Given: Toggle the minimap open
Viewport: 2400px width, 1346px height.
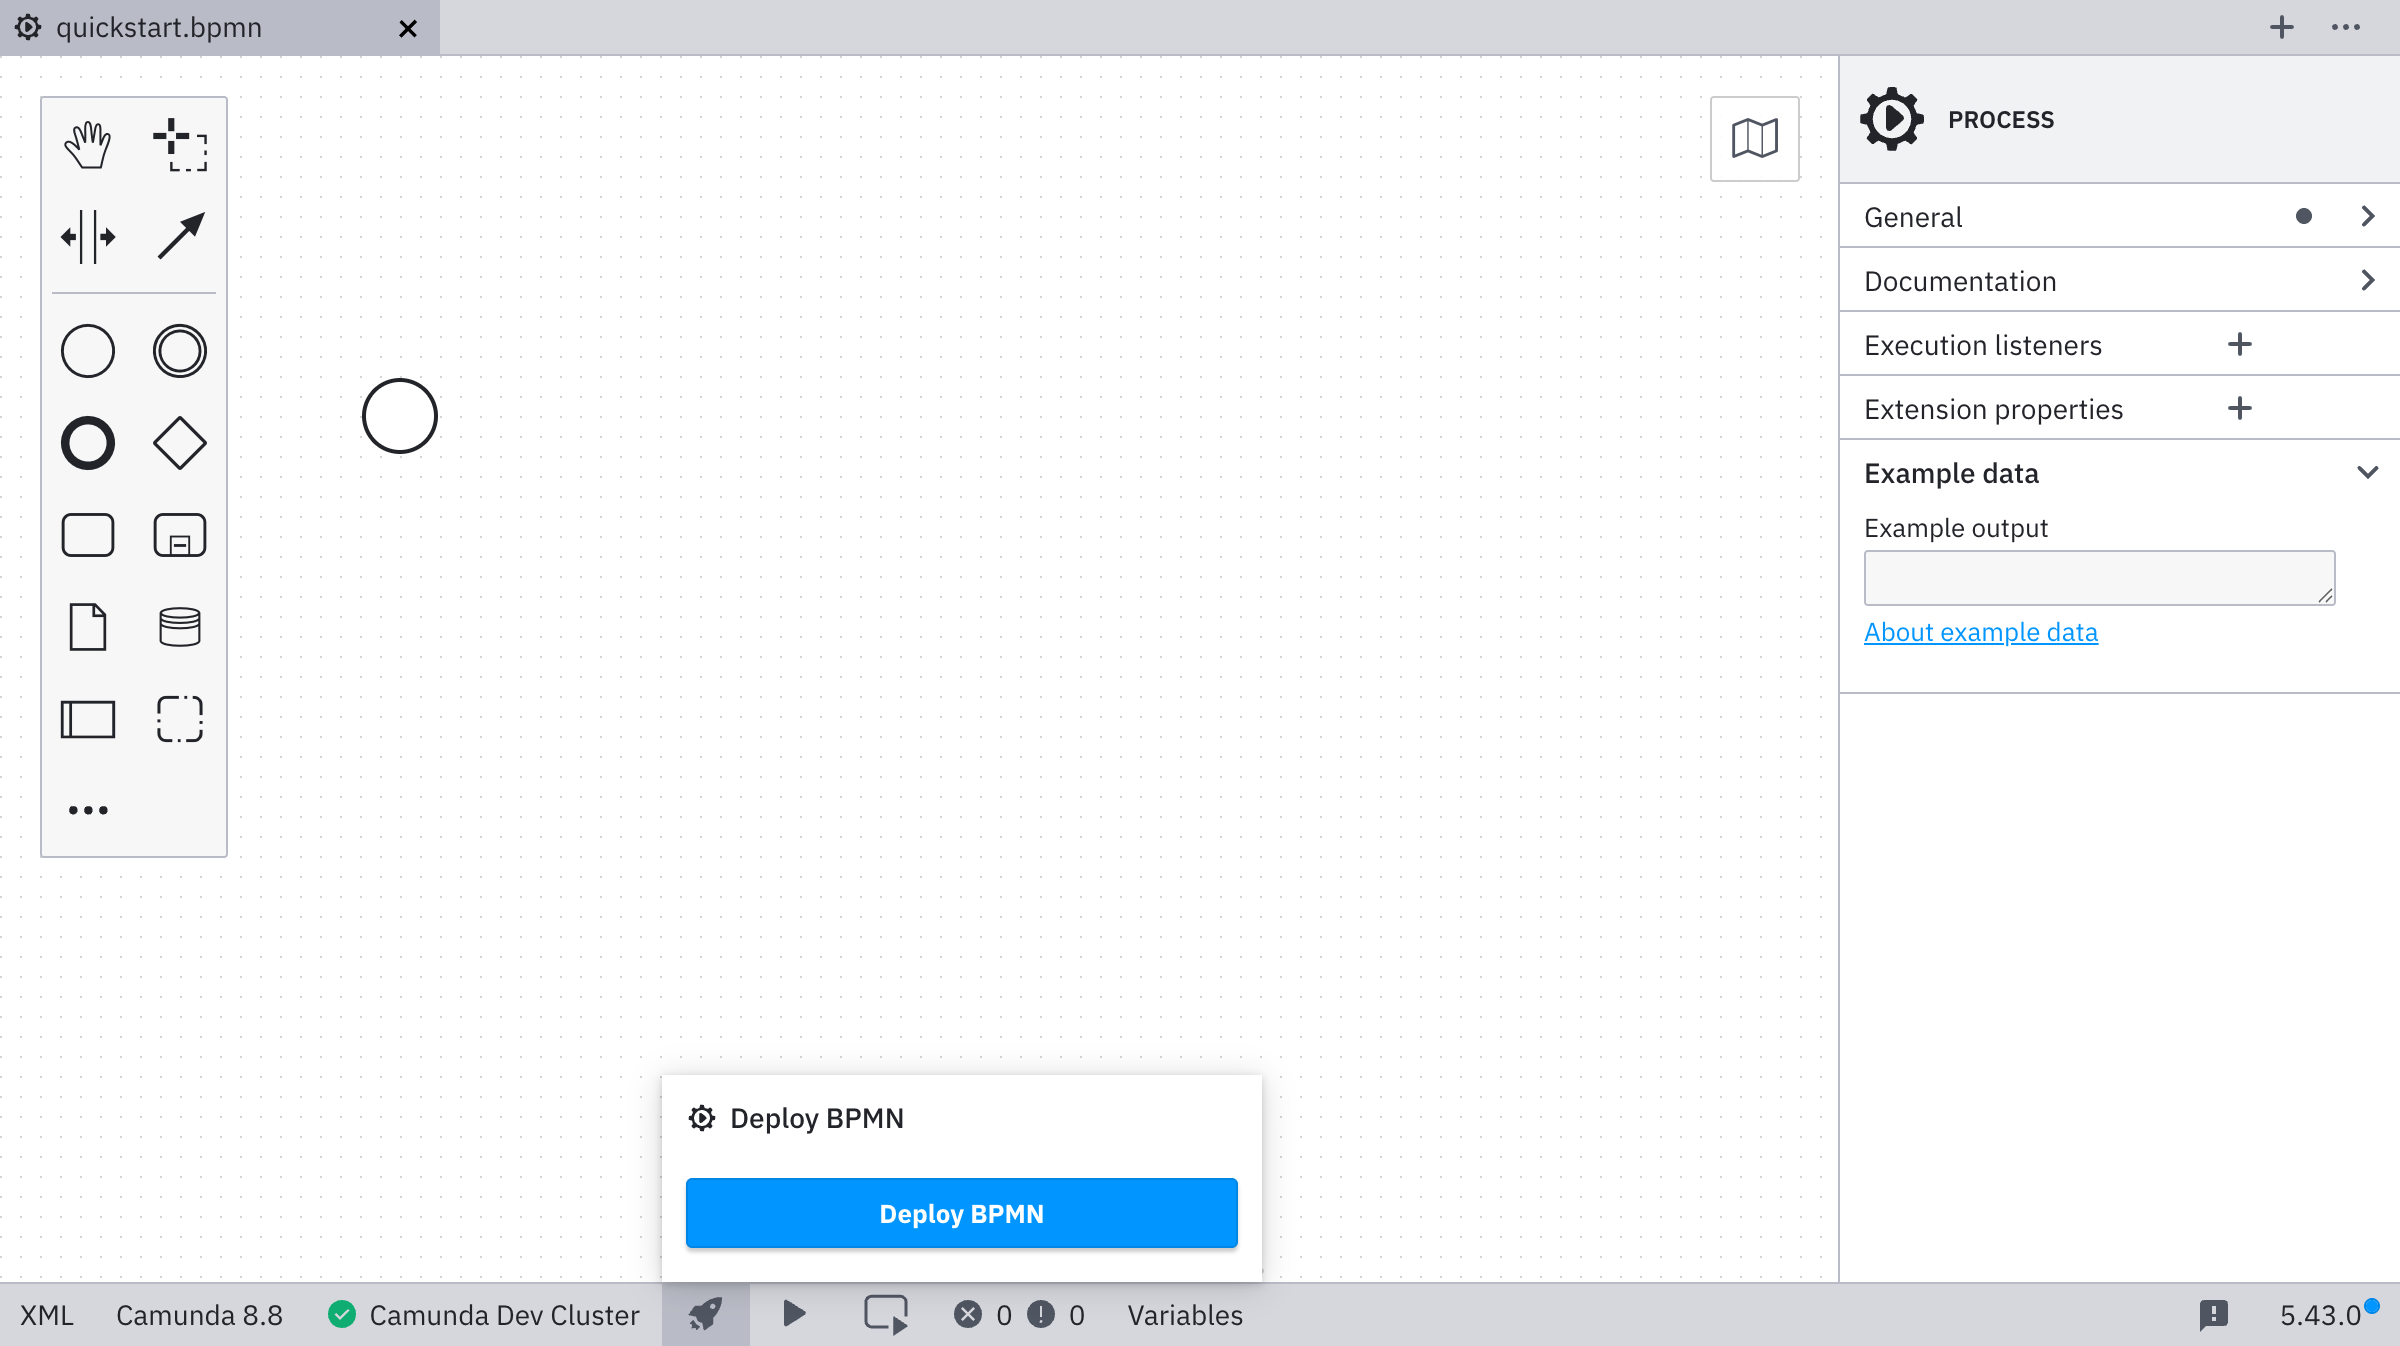Looking at the screenshot, I should point(1754,139).
